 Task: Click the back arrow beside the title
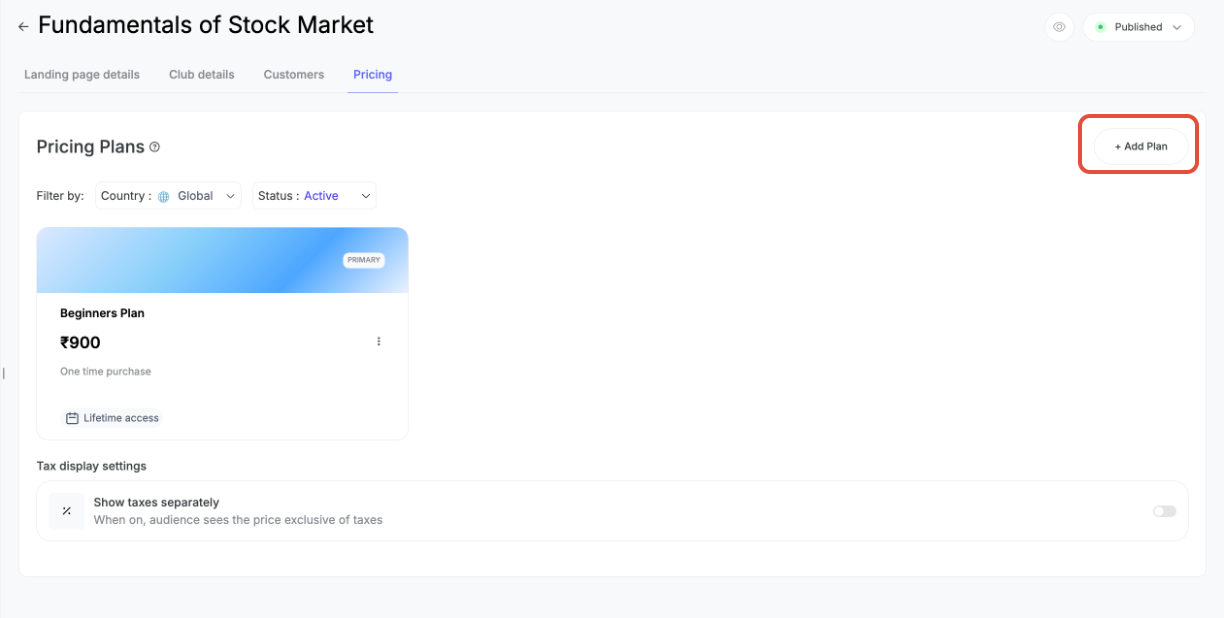coord(23,27)
